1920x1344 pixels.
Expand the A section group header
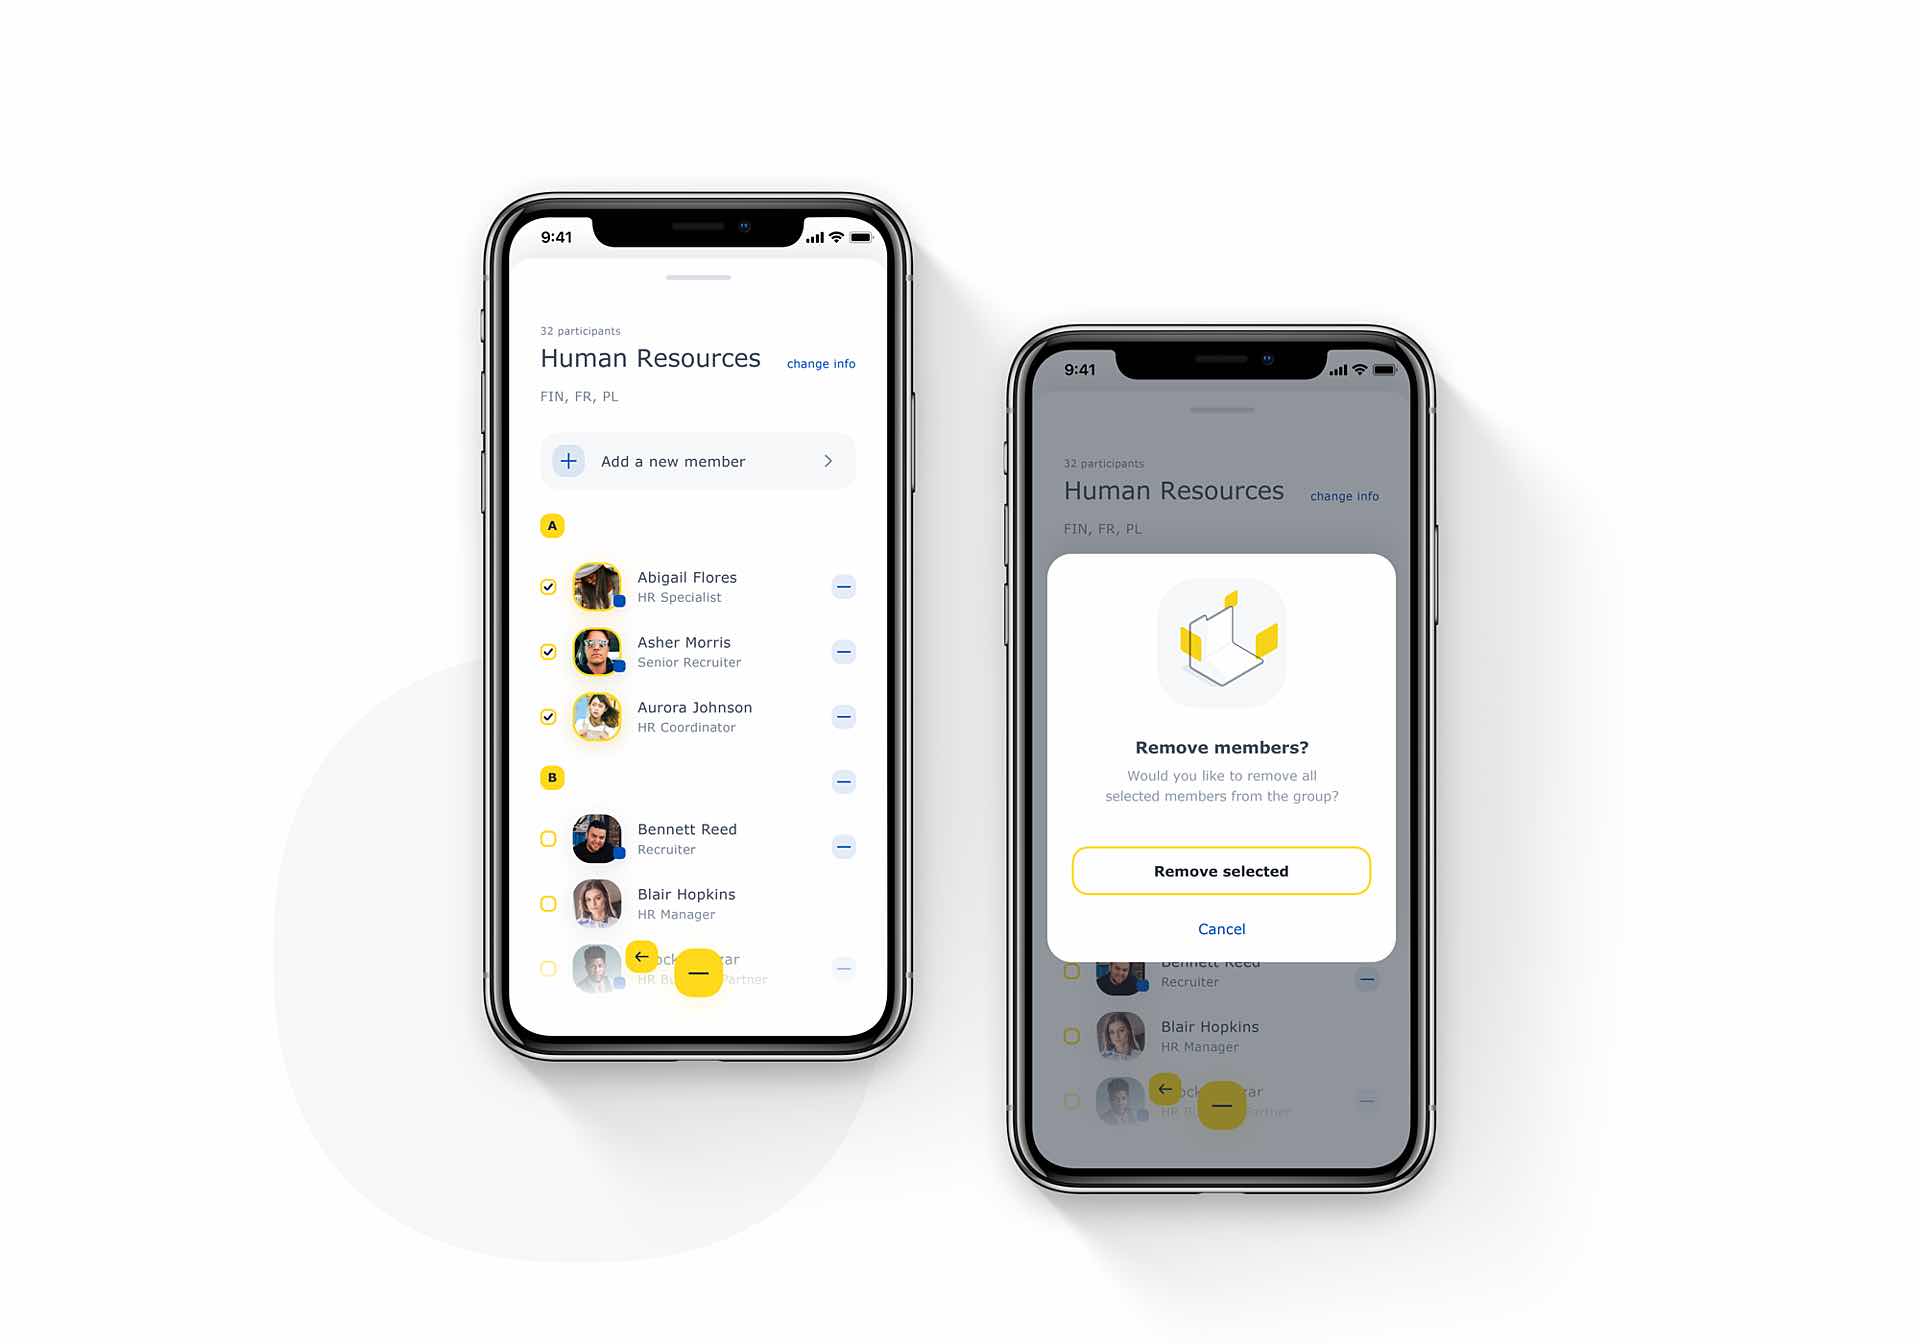[553, 525]
